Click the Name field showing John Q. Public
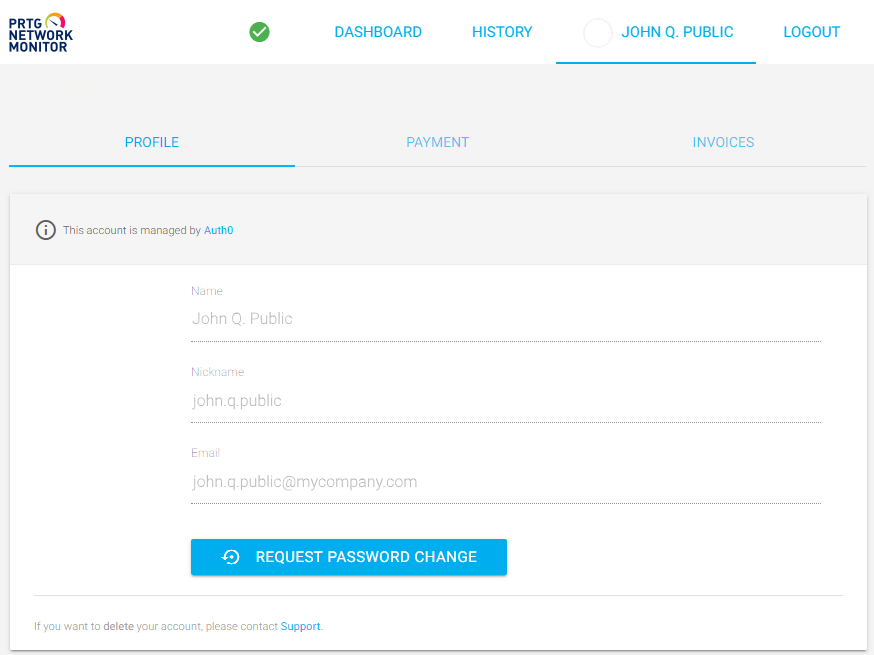The image size is (874, 655). pyautogui.click(x=506, y=319)
